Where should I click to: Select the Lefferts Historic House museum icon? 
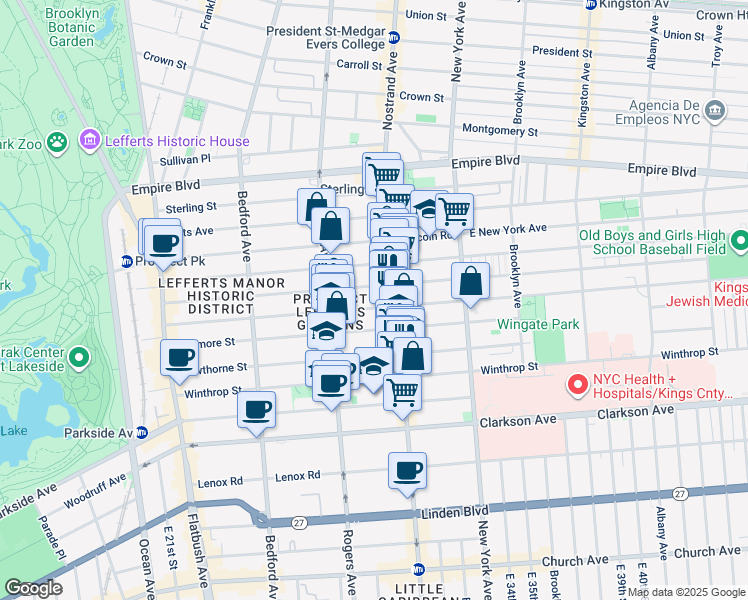[91, 141]
